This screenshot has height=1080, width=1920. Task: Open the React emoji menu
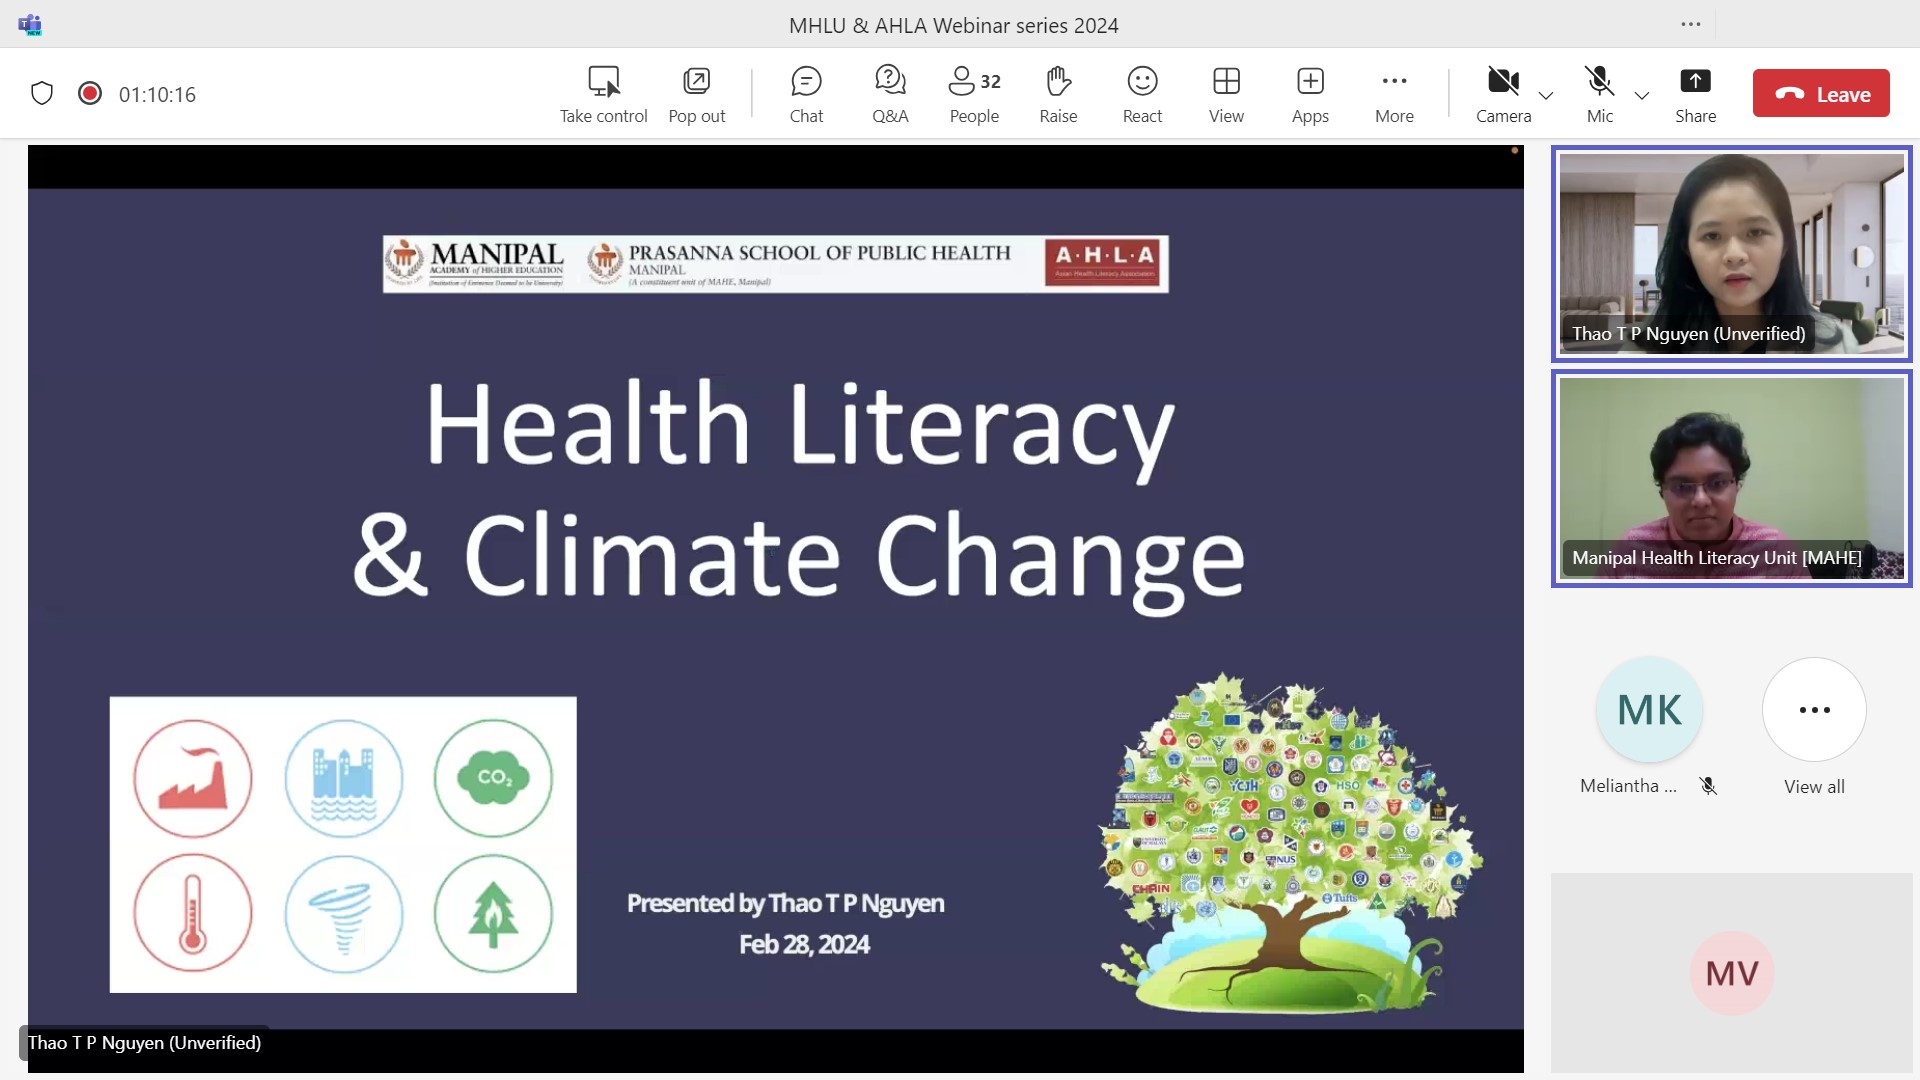point(1142,94)
